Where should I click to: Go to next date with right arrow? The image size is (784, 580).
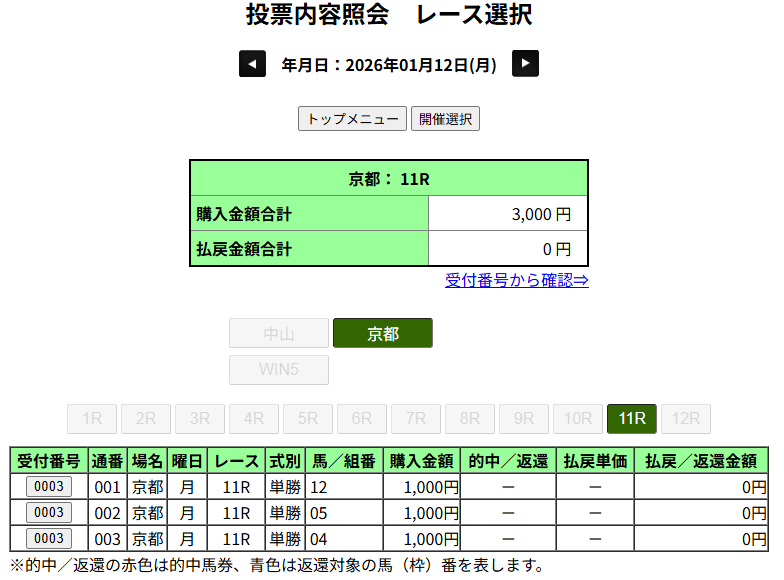(526, 64)
